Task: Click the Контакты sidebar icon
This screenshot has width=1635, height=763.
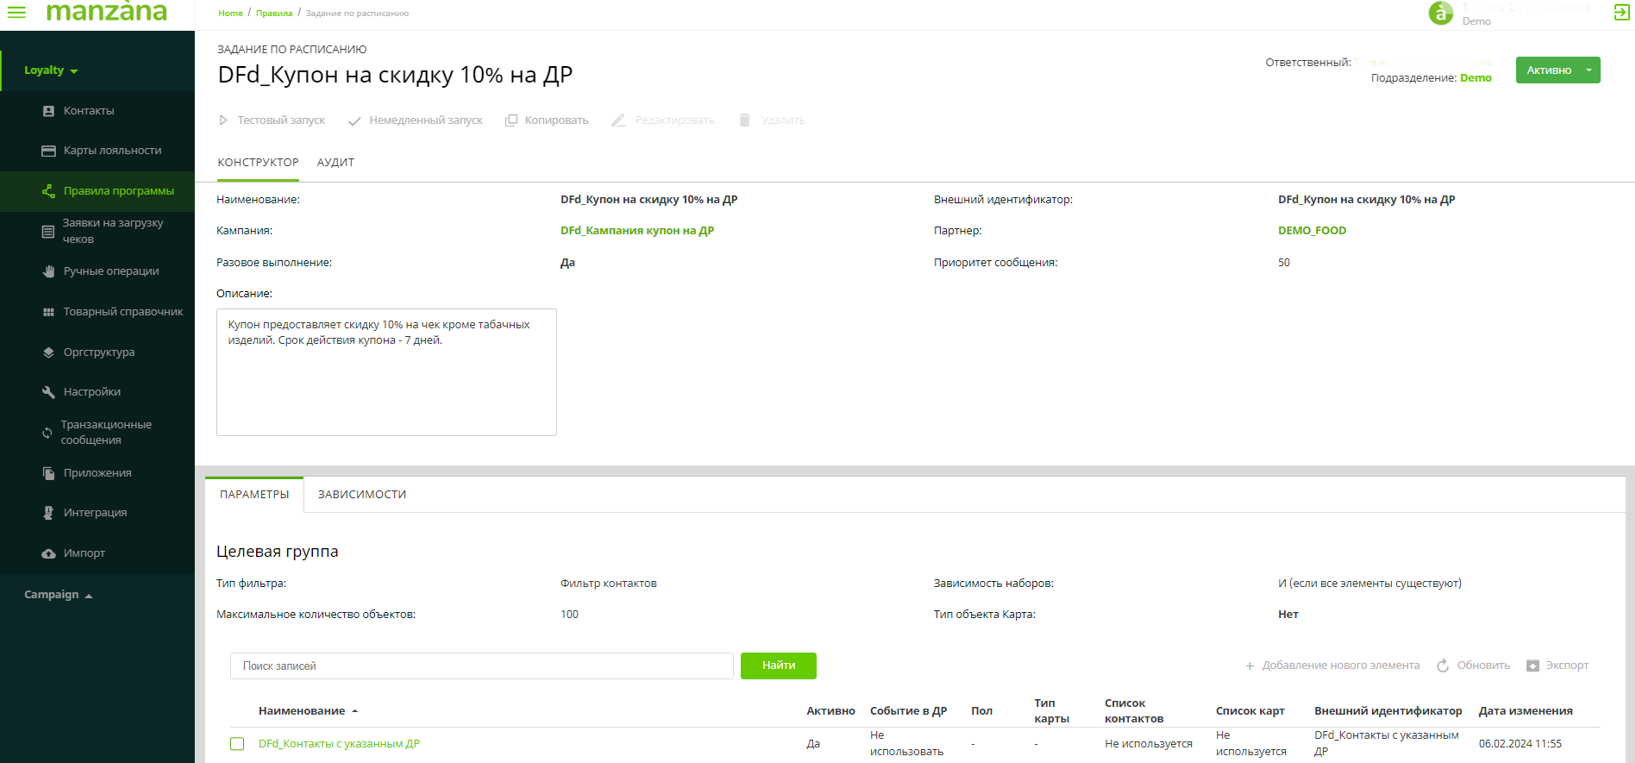Action: click(48, 111)
